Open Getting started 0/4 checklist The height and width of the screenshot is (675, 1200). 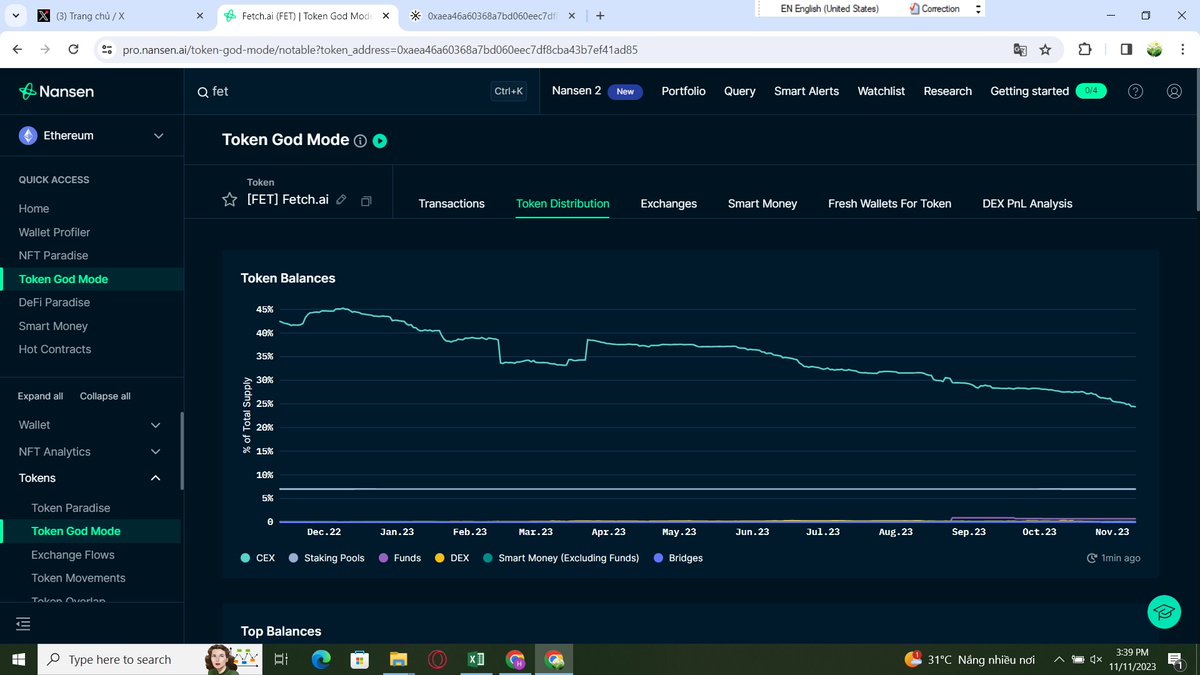coord(1048,91)
